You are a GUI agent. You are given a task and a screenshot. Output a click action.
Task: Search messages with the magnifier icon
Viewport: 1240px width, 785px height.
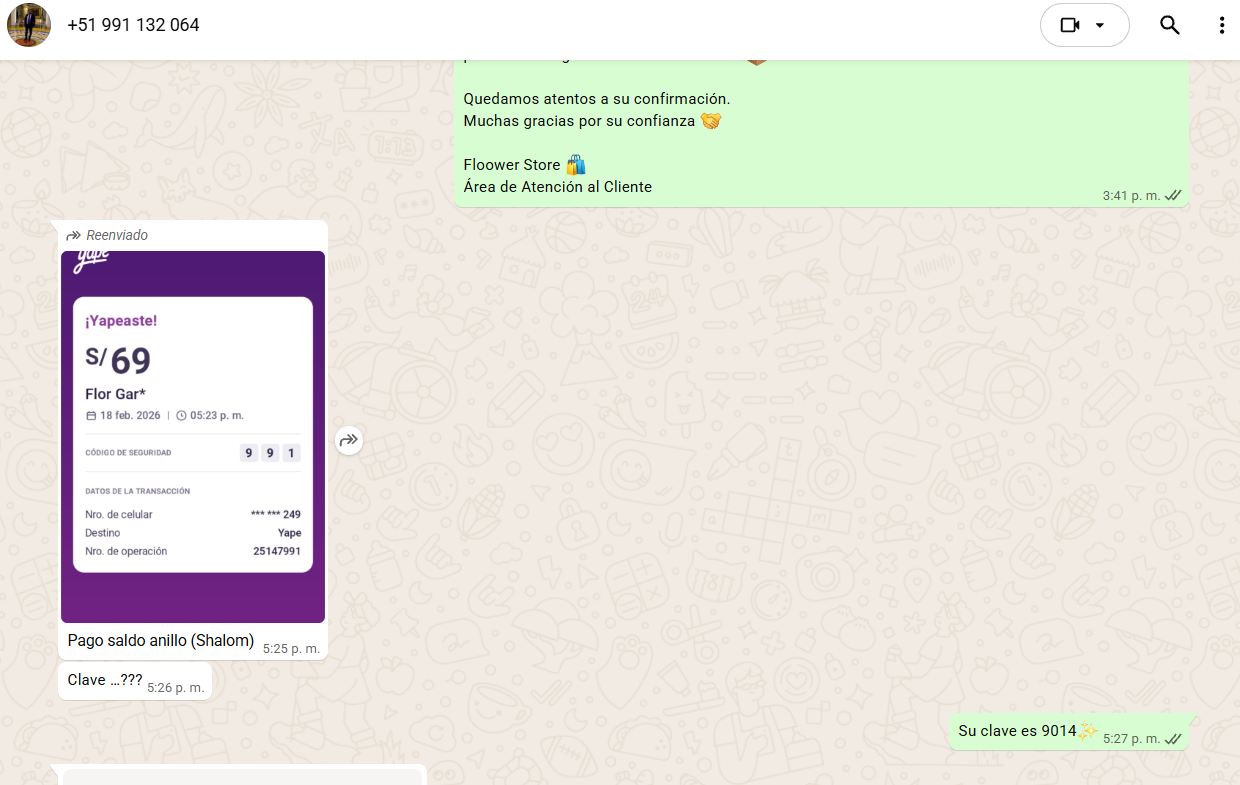tap(1169, 25)
